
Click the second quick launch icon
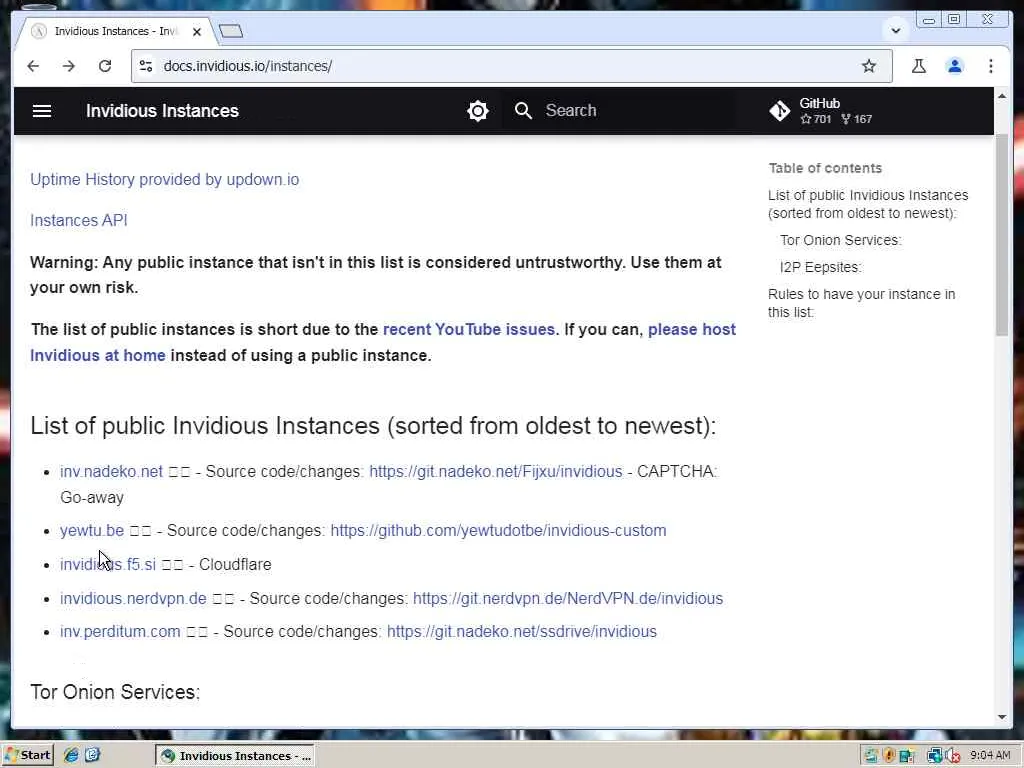93,756
